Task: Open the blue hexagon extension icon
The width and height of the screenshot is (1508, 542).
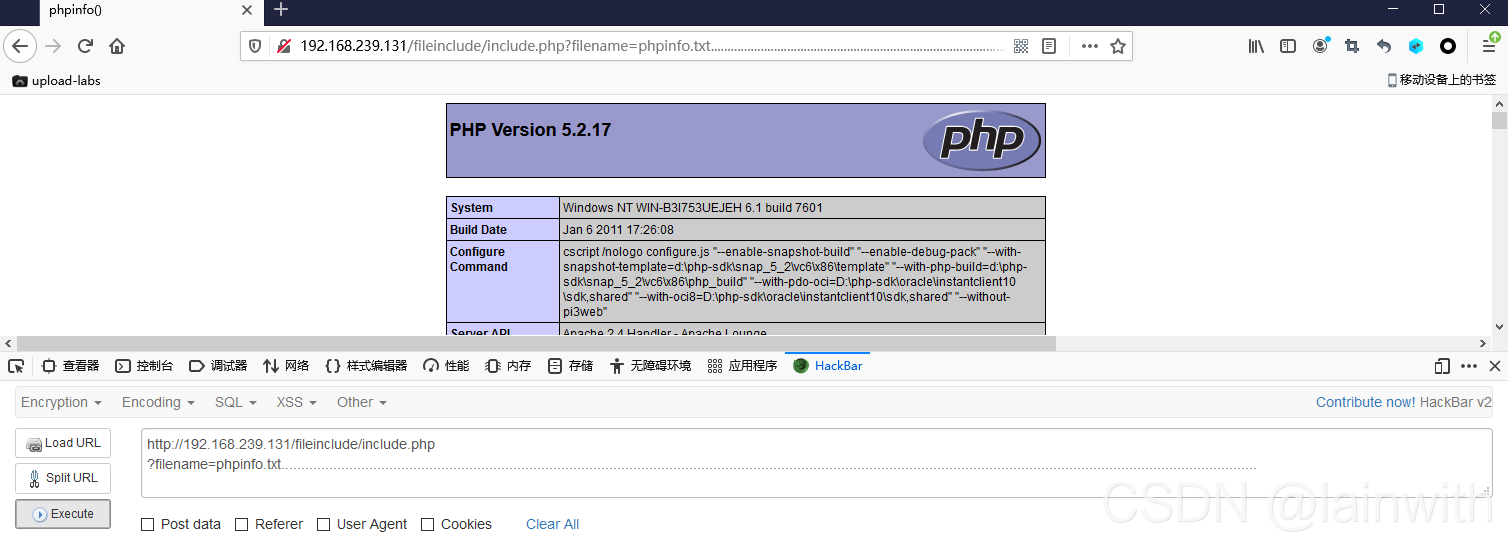Action: pyautogui.click(x=1416, y=46)
